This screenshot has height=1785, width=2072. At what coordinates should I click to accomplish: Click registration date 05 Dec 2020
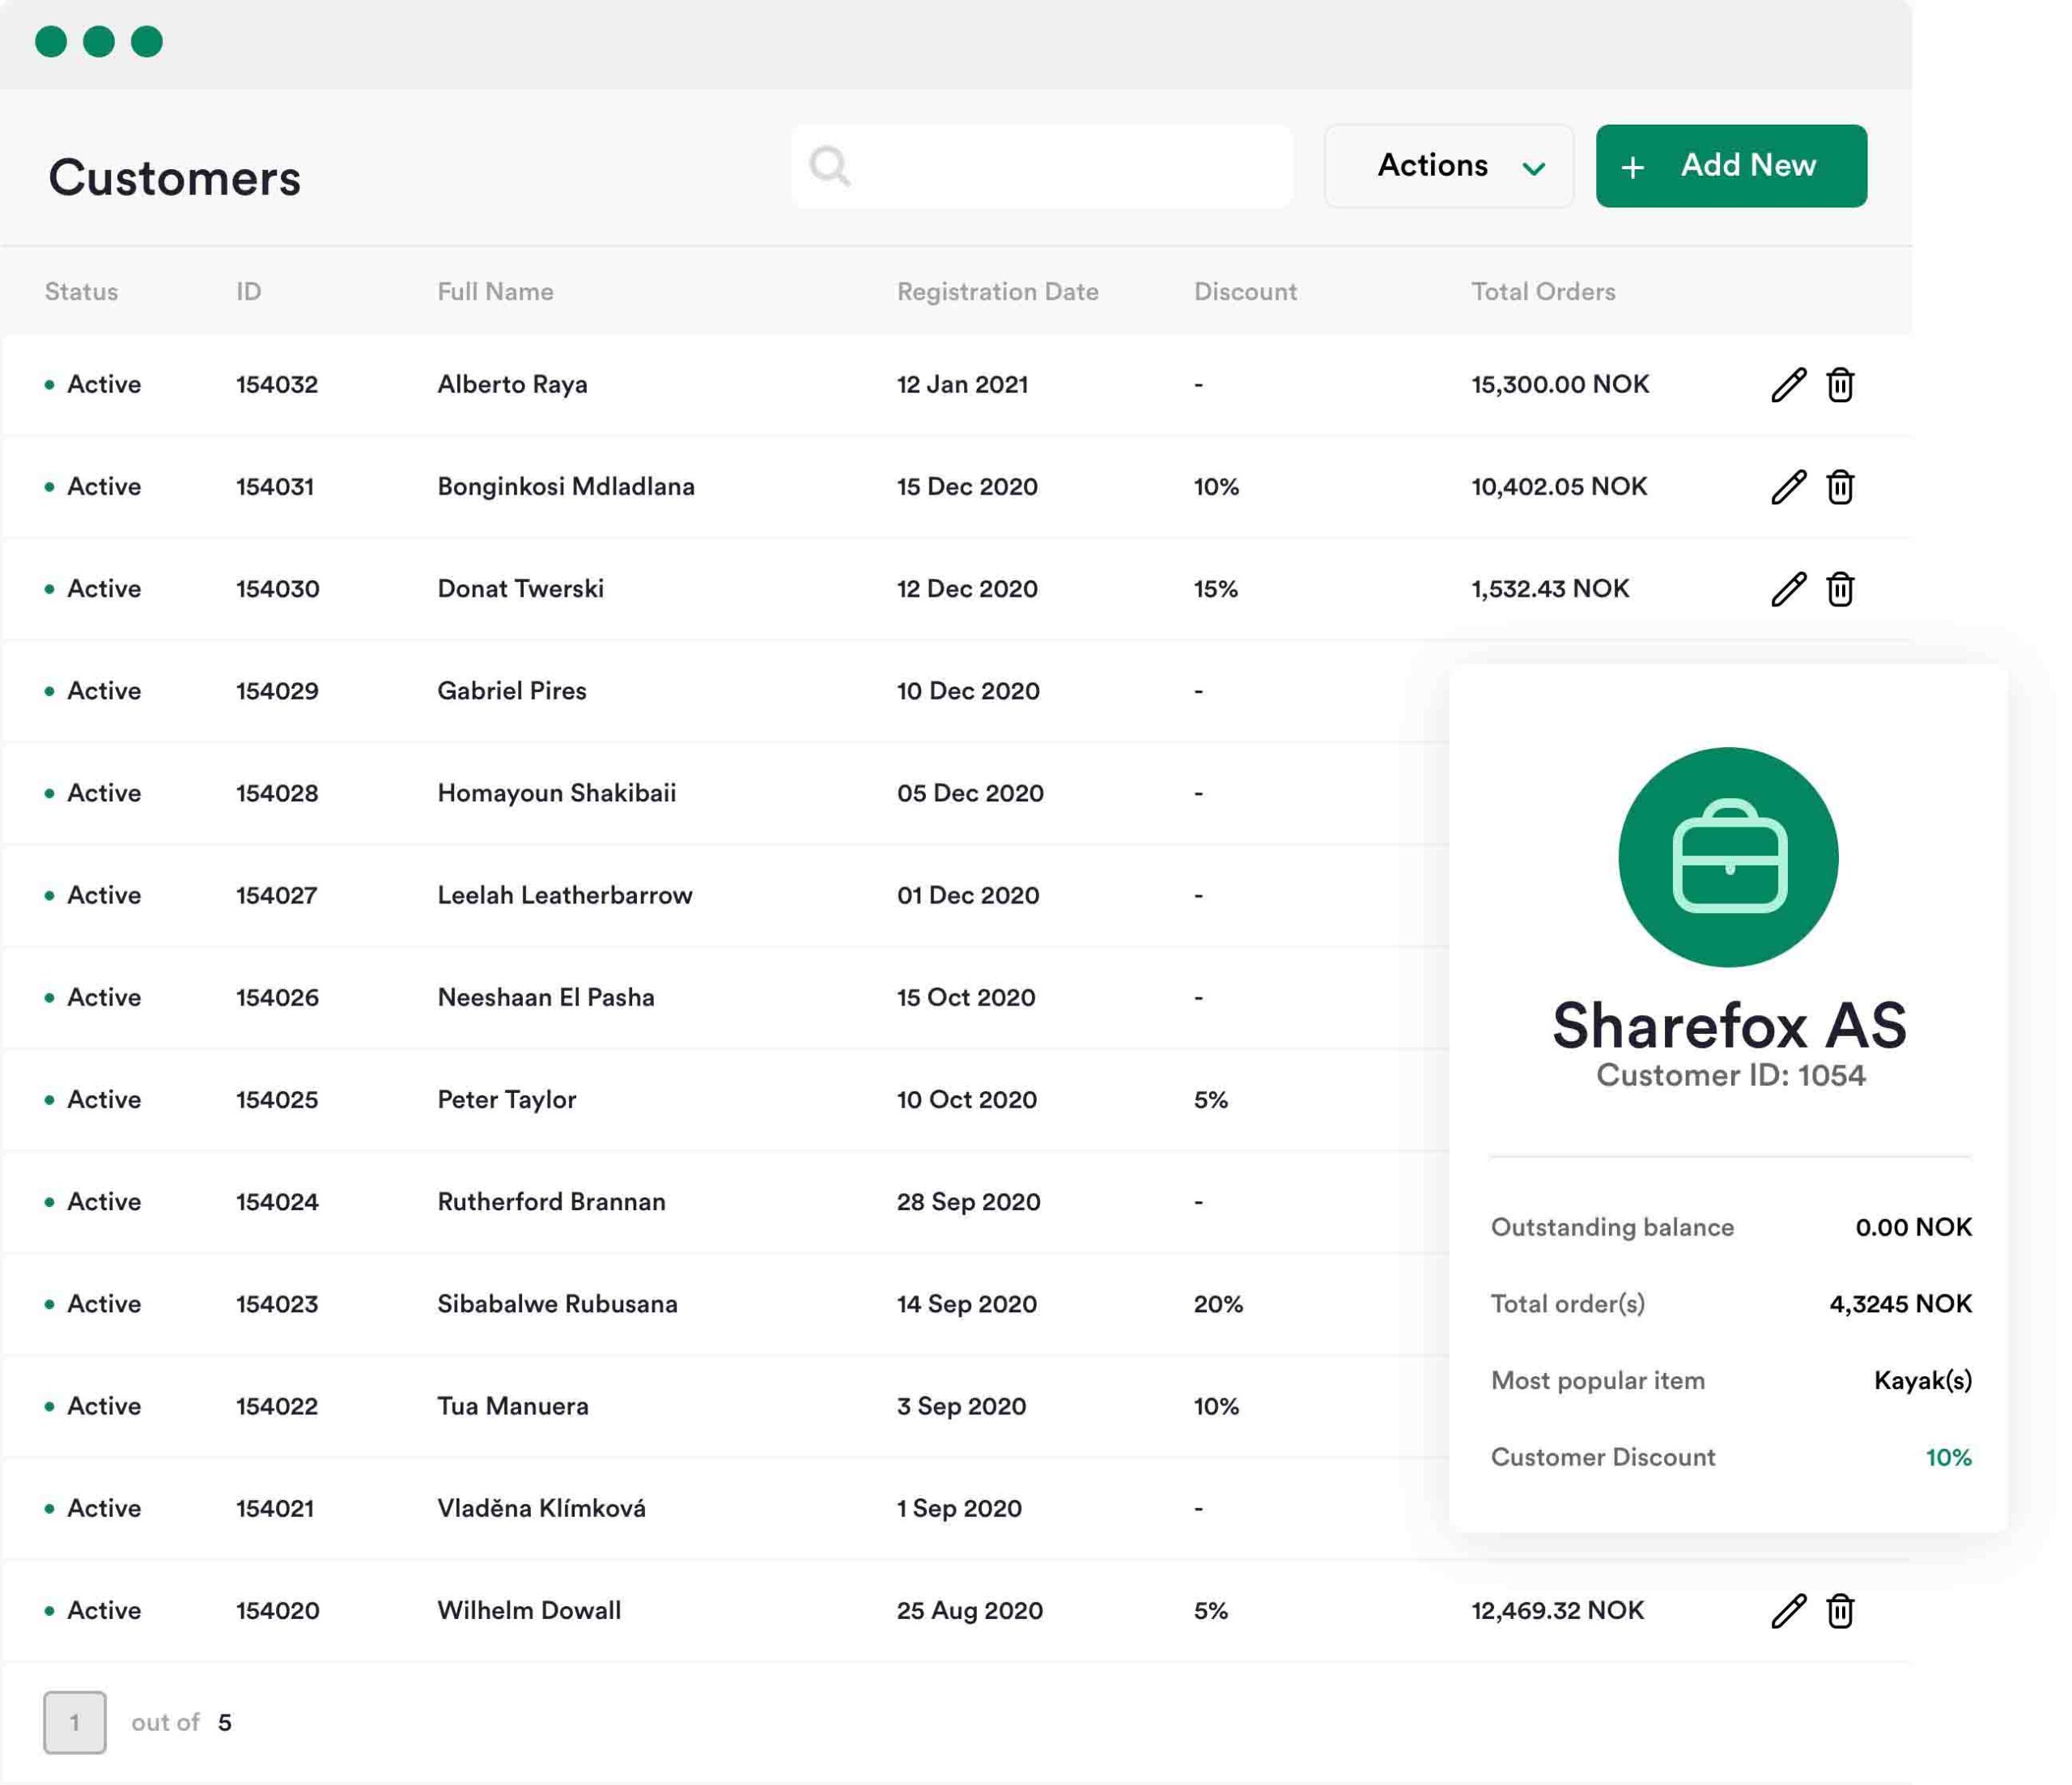pyautogui.click(x=970, y=793)
